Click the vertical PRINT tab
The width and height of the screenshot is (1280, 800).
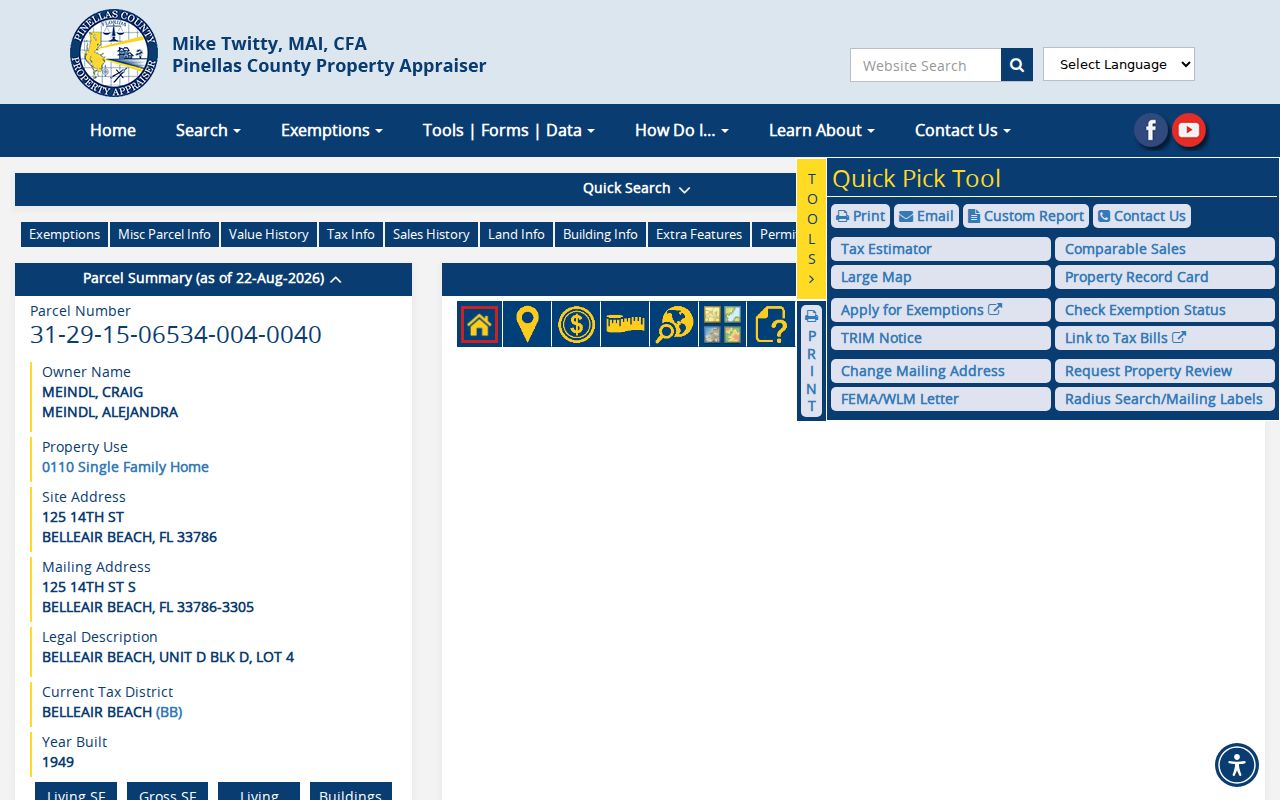[811, 361]
